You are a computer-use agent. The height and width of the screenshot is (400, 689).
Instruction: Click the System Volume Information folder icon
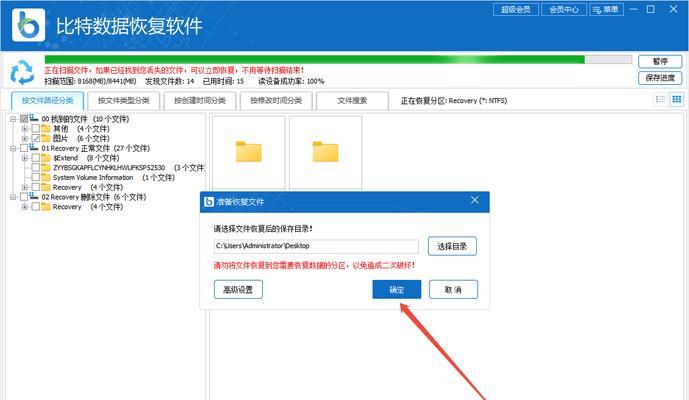46,177
